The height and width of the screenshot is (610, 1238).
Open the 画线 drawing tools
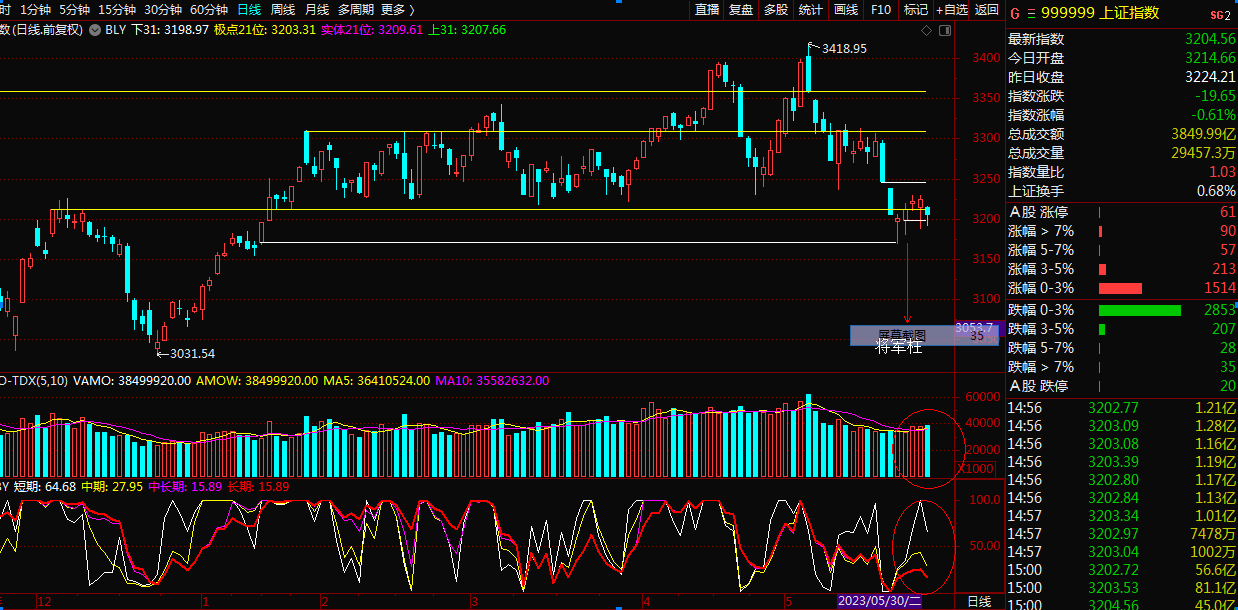click(x=846, y=10)
